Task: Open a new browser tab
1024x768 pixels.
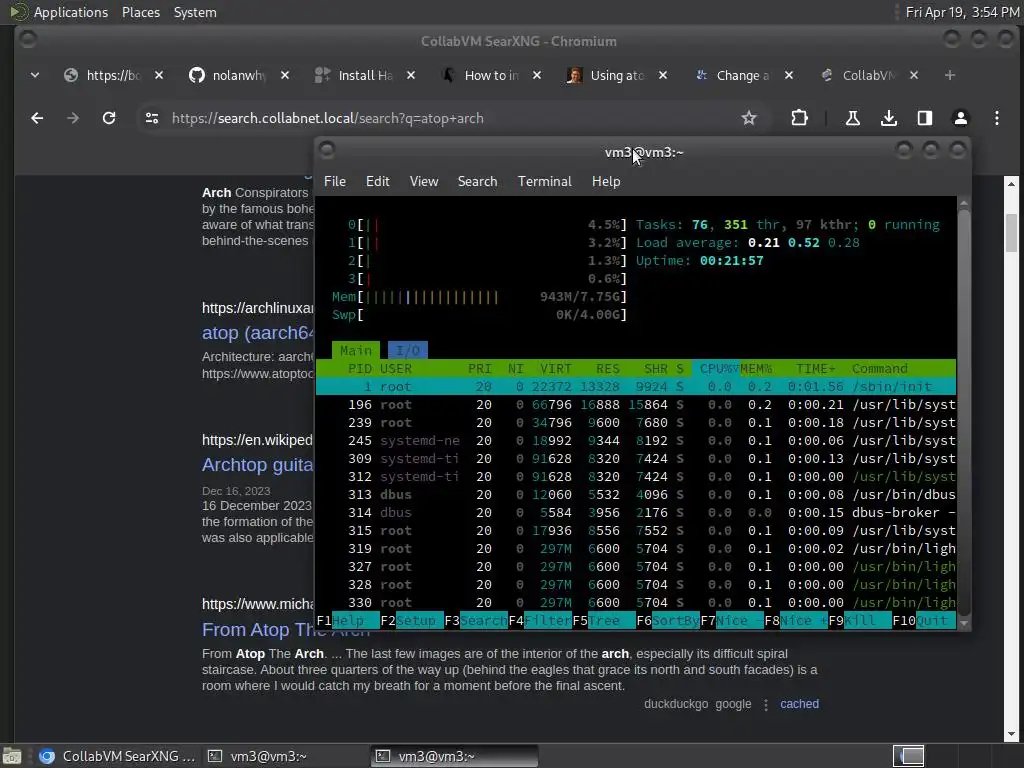Action: click(x=950, y=75)
